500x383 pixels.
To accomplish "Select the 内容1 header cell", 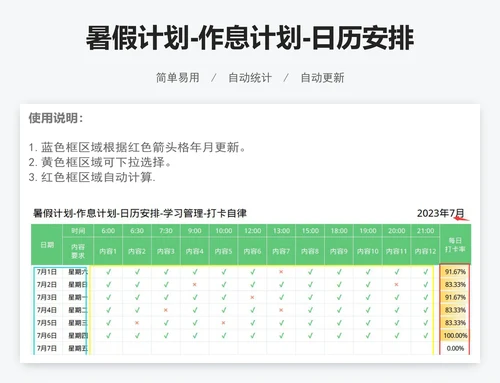I will (x=108, y=251).
